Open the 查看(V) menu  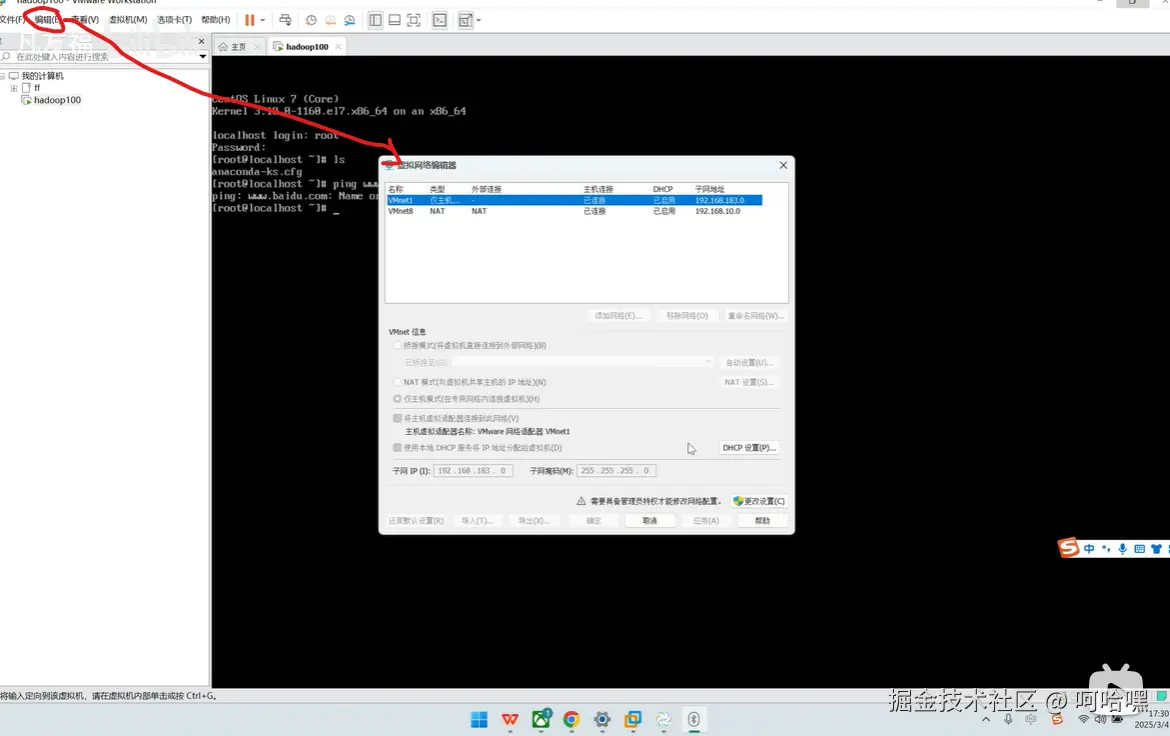coord(85,19)
